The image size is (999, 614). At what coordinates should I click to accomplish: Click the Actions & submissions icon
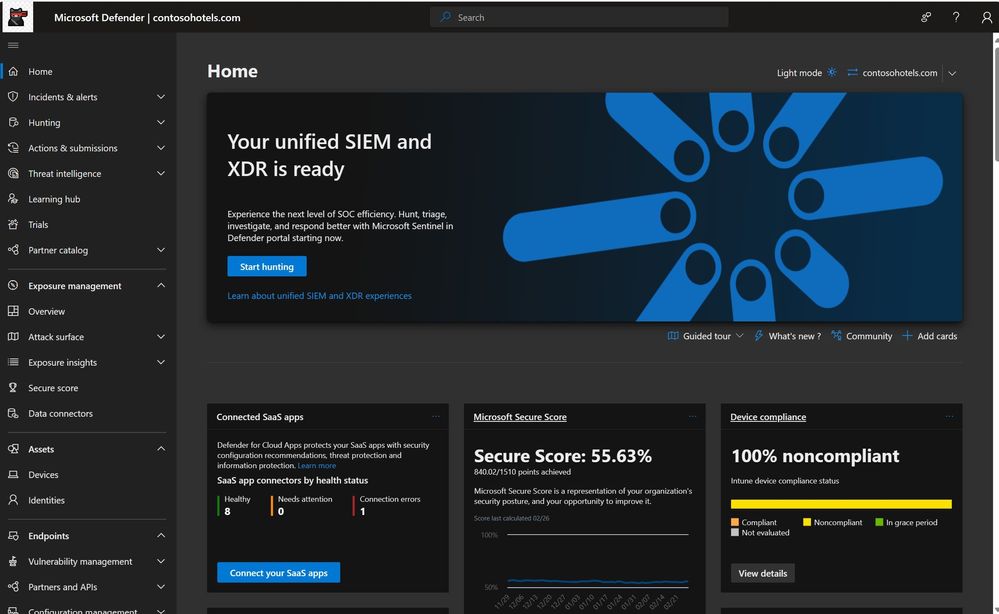click(13, 148)
